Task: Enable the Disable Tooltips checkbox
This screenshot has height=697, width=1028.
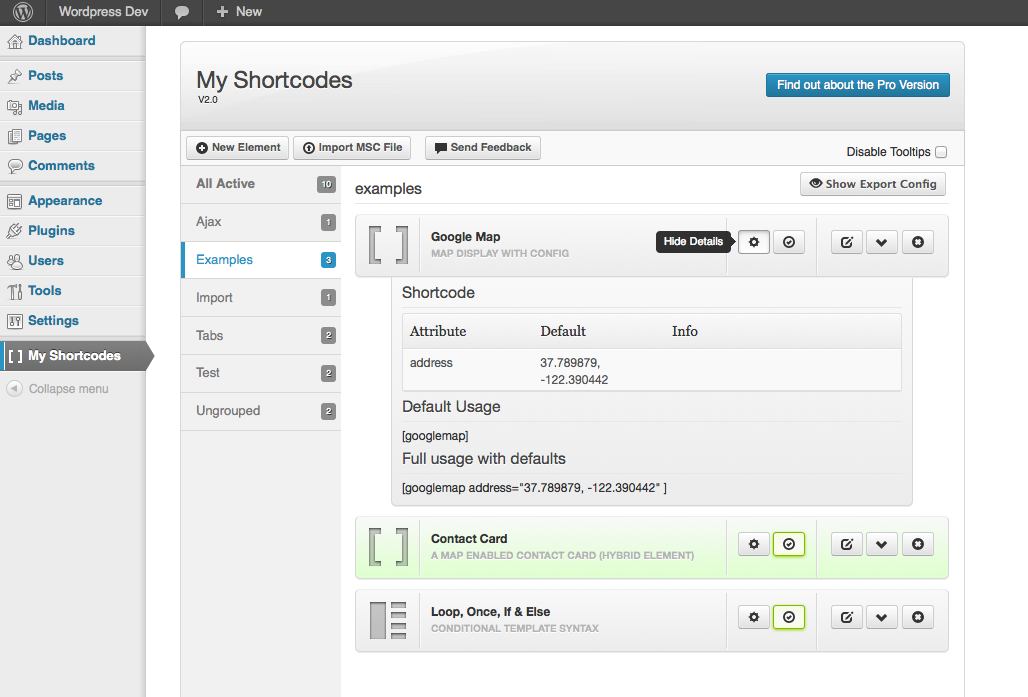Action: tap(941, 151)
